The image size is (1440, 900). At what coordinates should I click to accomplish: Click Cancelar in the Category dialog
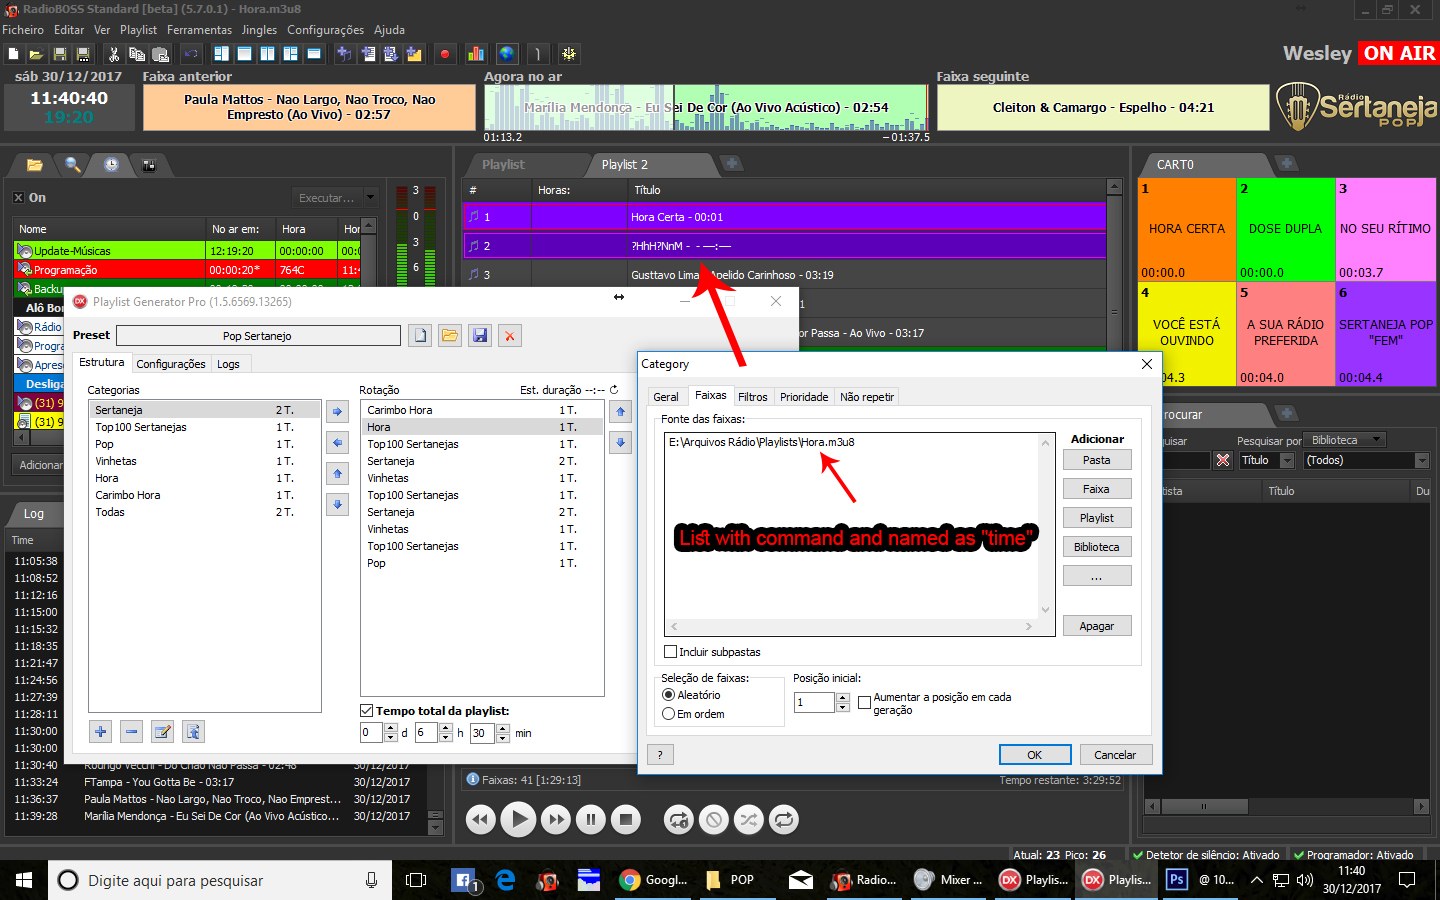[1115, 755]
